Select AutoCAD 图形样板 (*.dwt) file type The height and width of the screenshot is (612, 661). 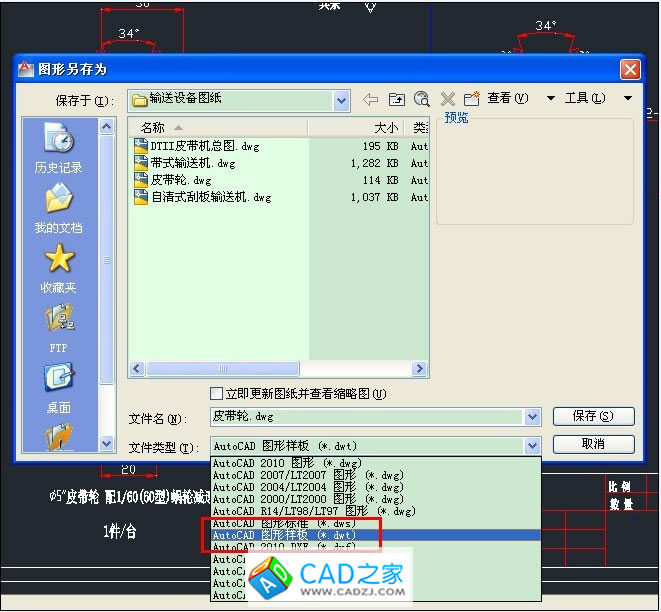coord(285,536)
